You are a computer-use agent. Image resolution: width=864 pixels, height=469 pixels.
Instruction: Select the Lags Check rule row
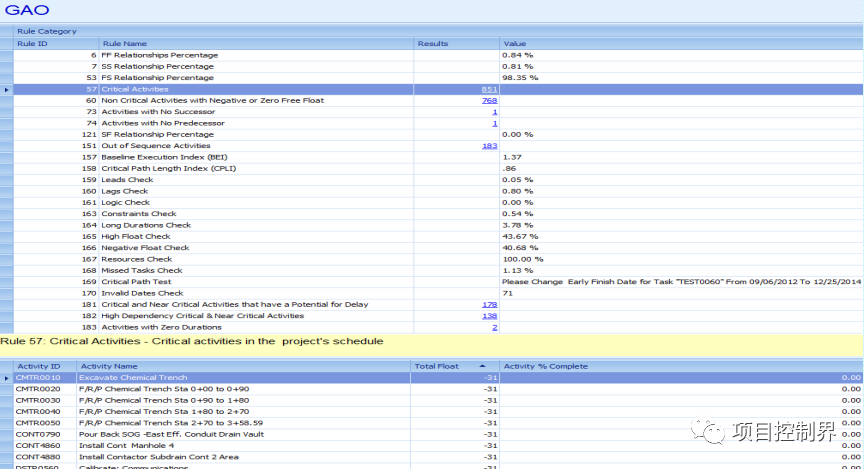[439, 191]
